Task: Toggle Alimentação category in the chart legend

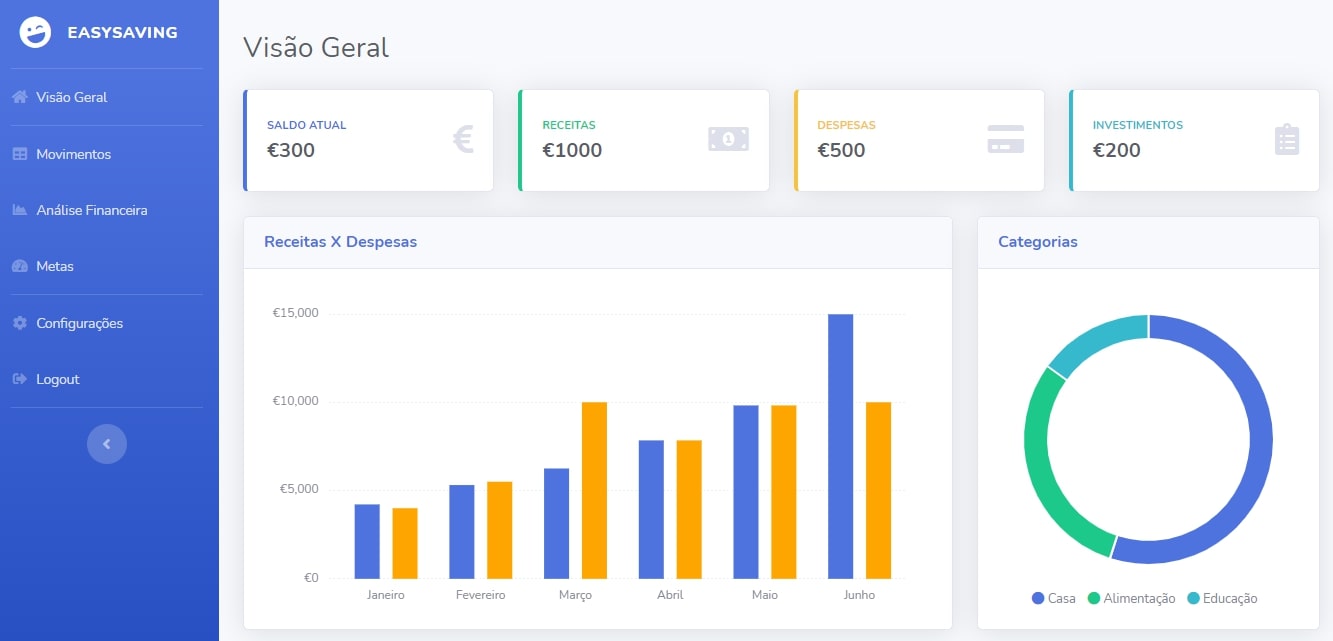Action: pyautogui.click(x=1131, y=598)
